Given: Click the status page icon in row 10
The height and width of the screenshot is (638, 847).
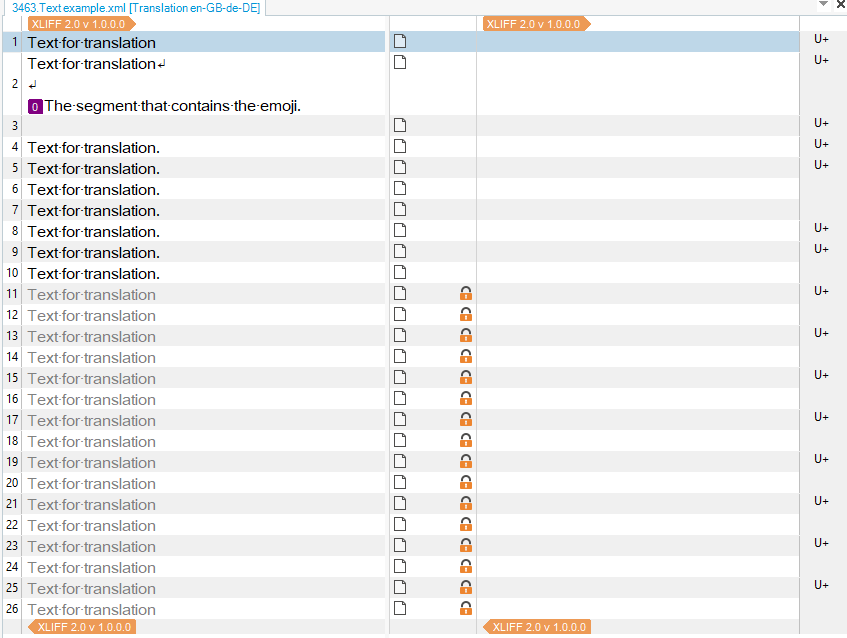Looking at the screenshot, I should point(400,273).
